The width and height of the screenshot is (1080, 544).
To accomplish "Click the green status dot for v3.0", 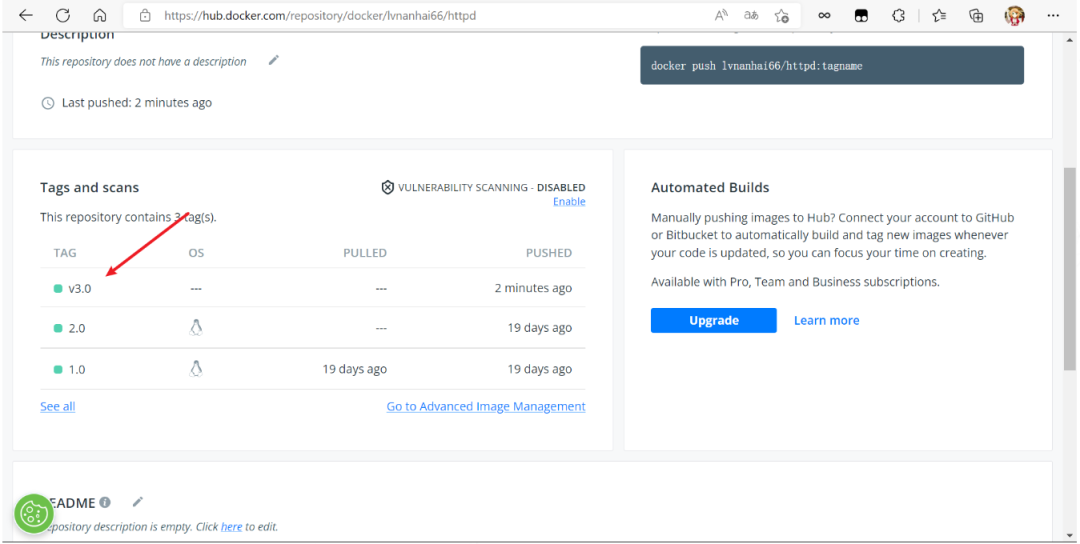I will click(x=58, y=289).
